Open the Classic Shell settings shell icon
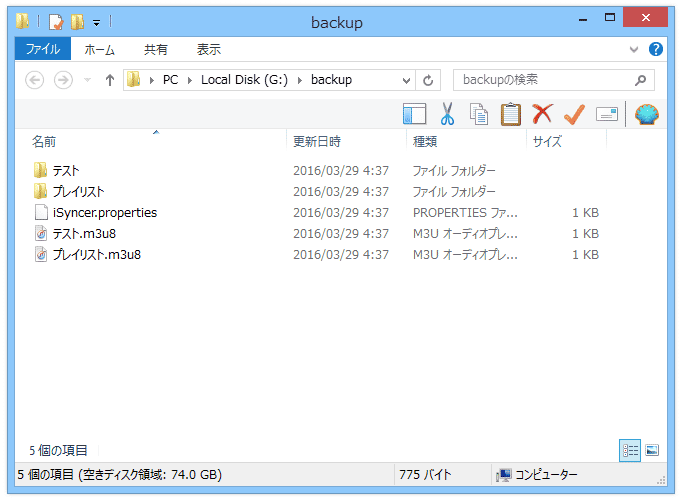The image size is (681, 501). [647, 114]
